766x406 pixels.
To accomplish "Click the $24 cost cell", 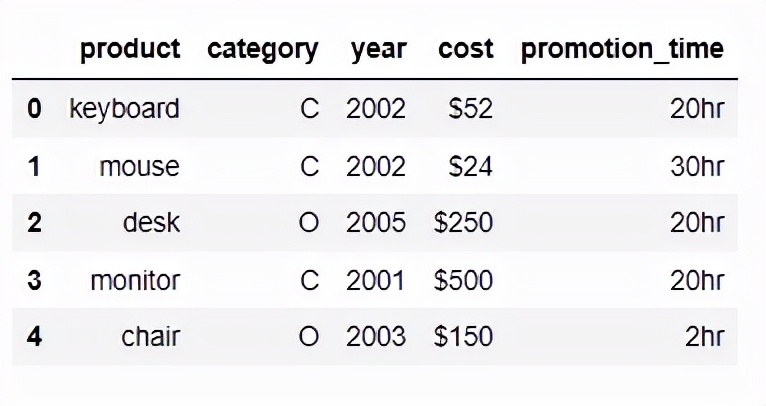I will [471, 167].
